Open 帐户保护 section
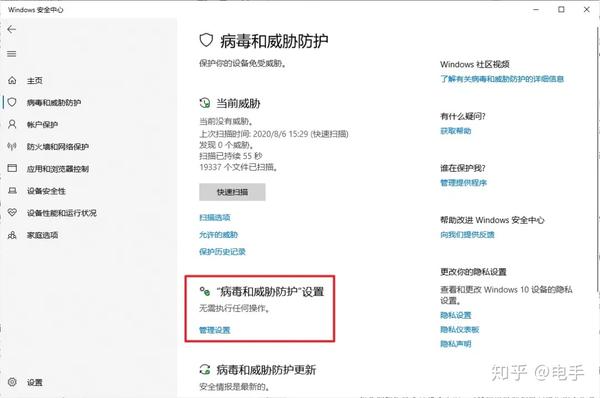 pyautogui.click(x=42, y=125)
